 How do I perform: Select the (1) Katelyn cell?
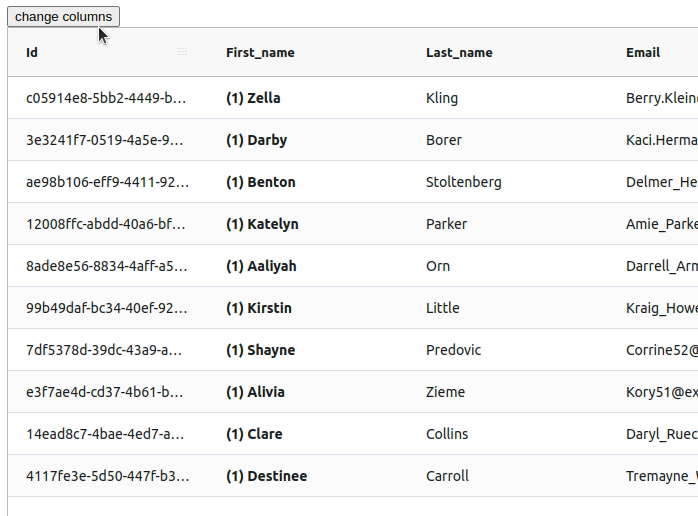tap(308, 223)
